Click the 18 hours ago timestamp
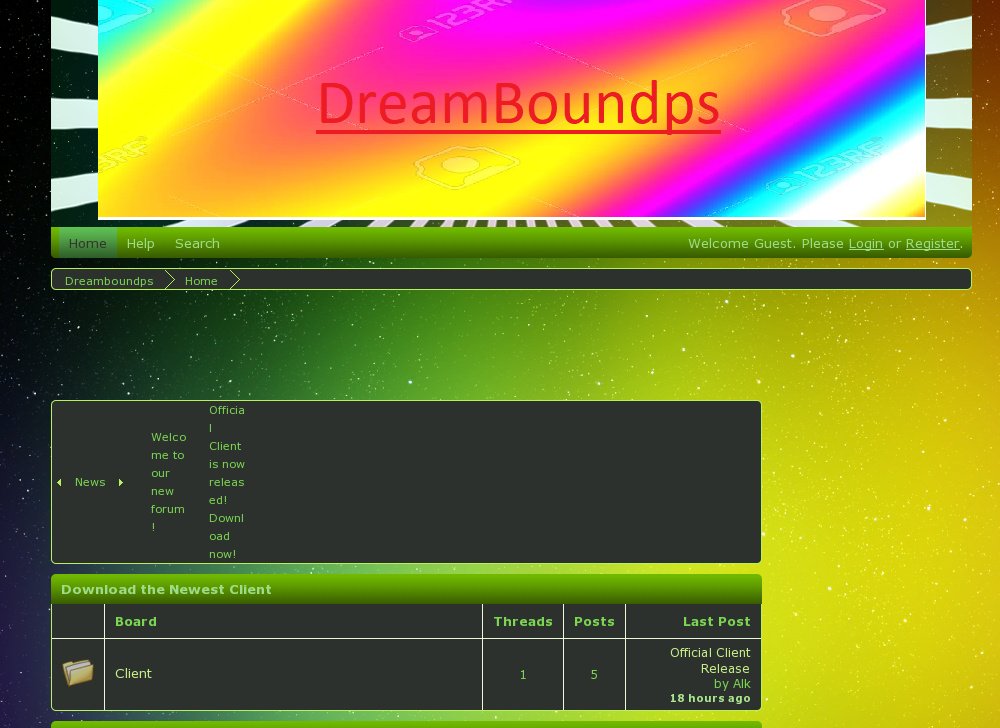Viewport: 1000px width, 728px height. point(710,698)
